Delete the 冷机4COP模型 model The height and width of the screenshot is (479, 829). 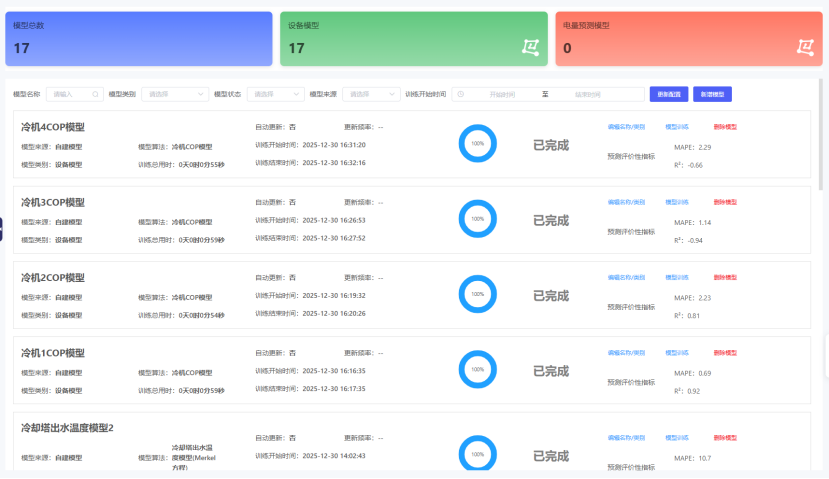(x=725, y=127)
